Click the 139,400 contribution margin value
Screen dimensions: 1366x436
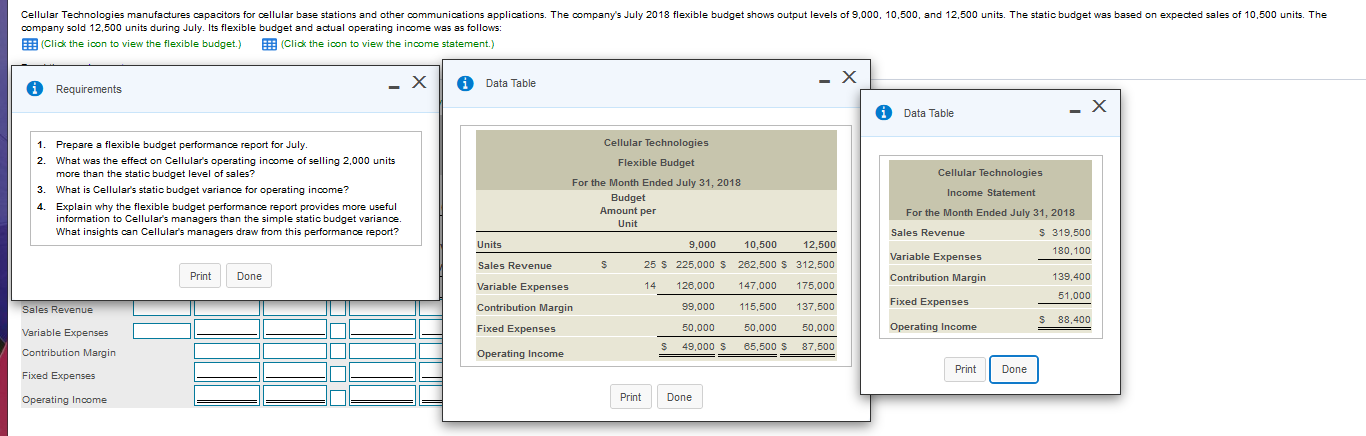coord(1071,277)
